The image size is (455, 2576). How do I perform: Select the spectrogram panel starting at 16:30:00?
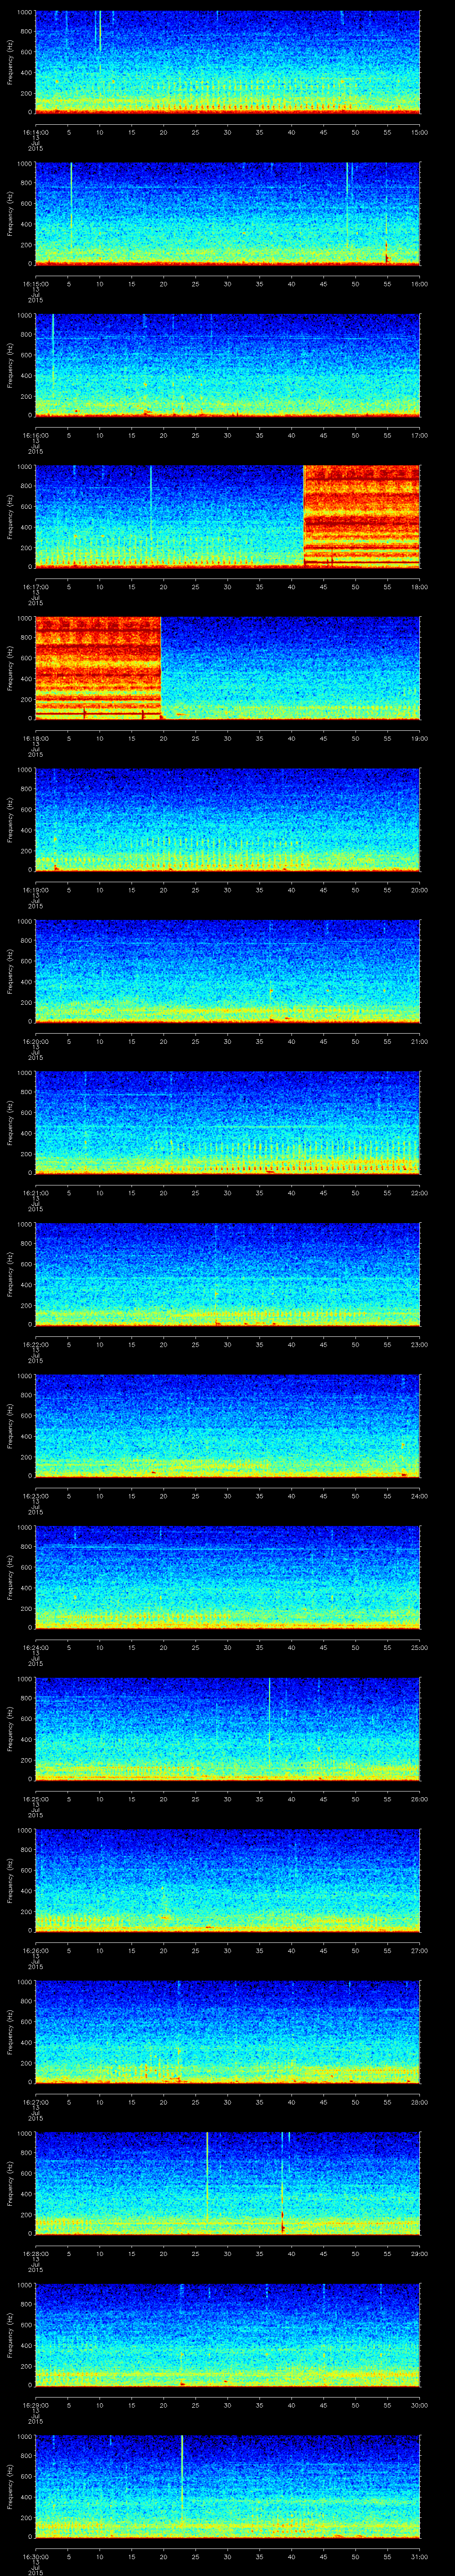227,2486
